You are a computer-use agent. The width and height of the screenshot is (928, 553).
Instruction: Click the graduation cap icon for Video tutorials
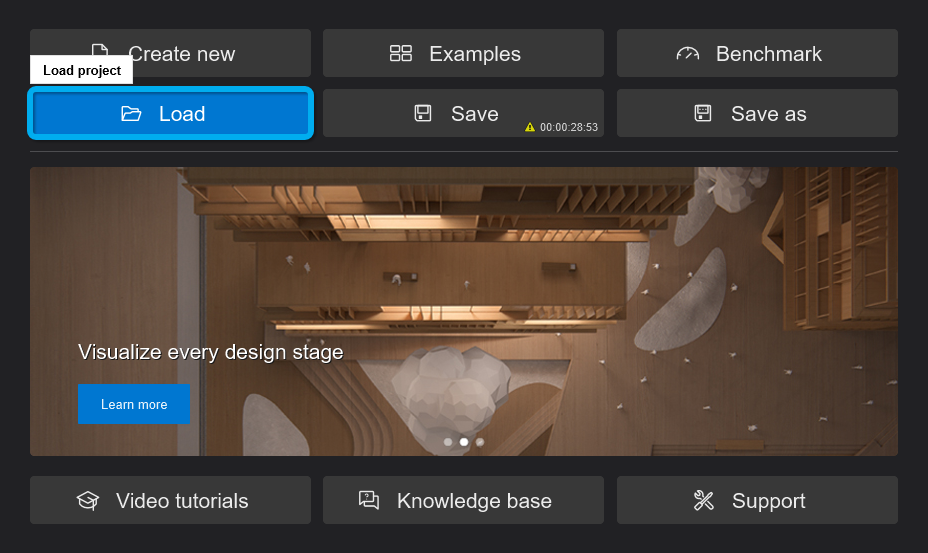pyautogui.click(x=88, y=501)
